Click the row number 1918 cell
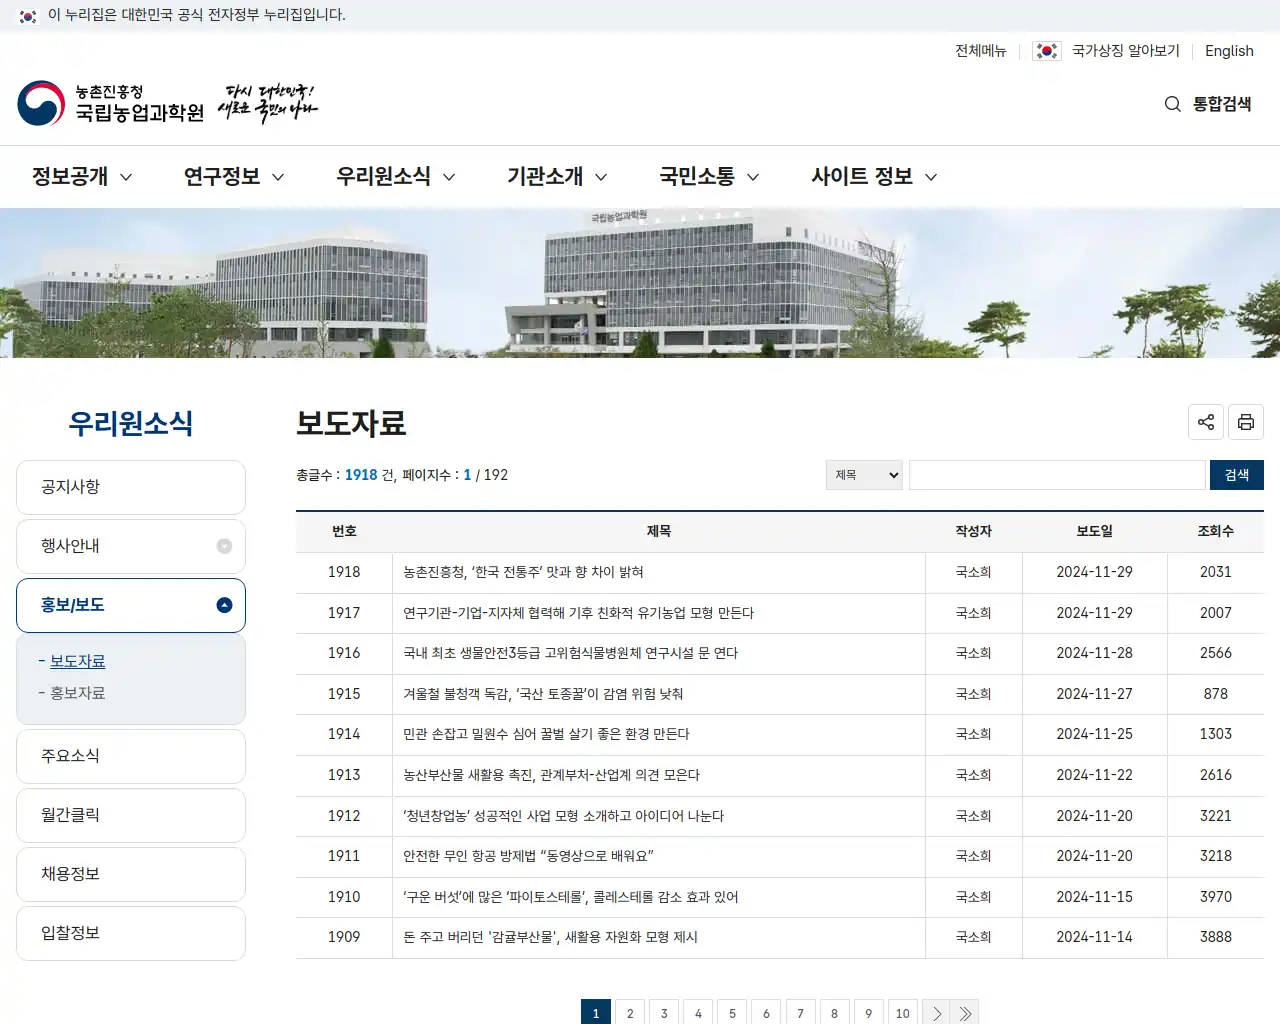1280x1024 pixels. (x=344, y=572)
